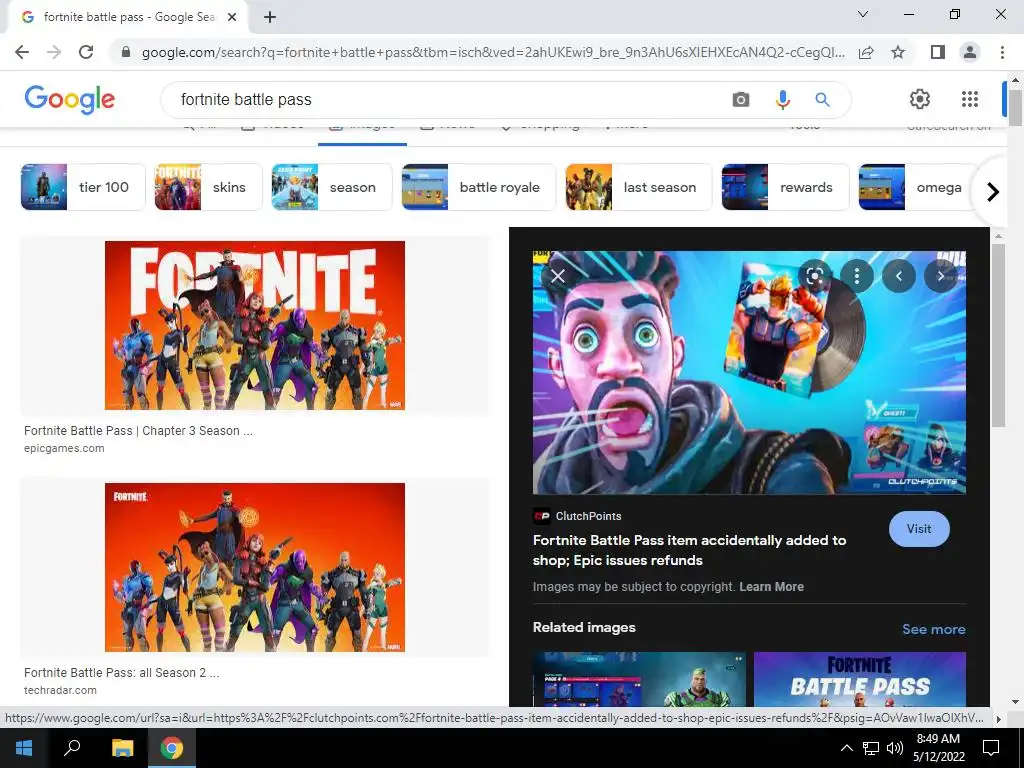1024x768 pixels.
Task: Click the ClutchPoints source name
Action: point(588,516)
